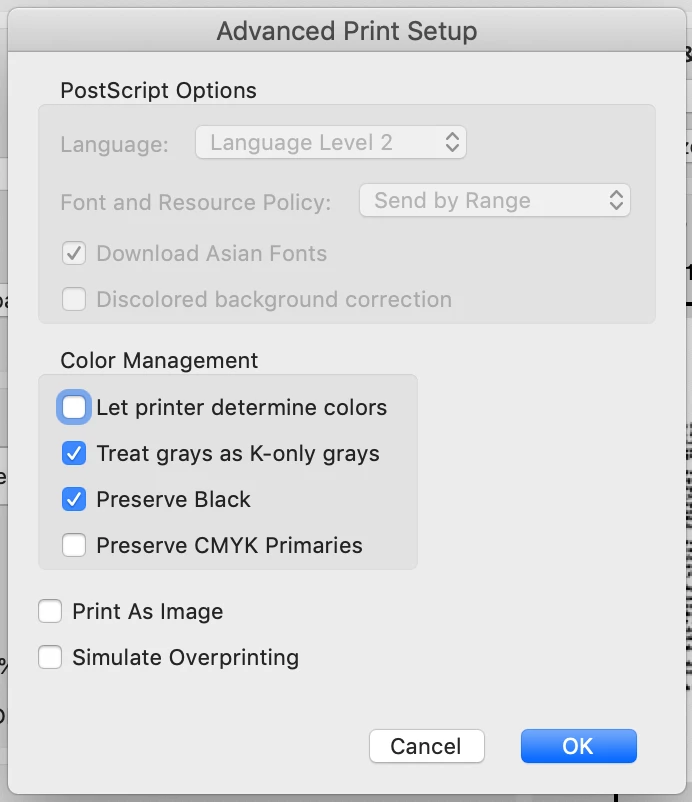
Task: Turn on Simulate Overprinting checkbox
Action: pyautogui.click(x=50, y=658)
